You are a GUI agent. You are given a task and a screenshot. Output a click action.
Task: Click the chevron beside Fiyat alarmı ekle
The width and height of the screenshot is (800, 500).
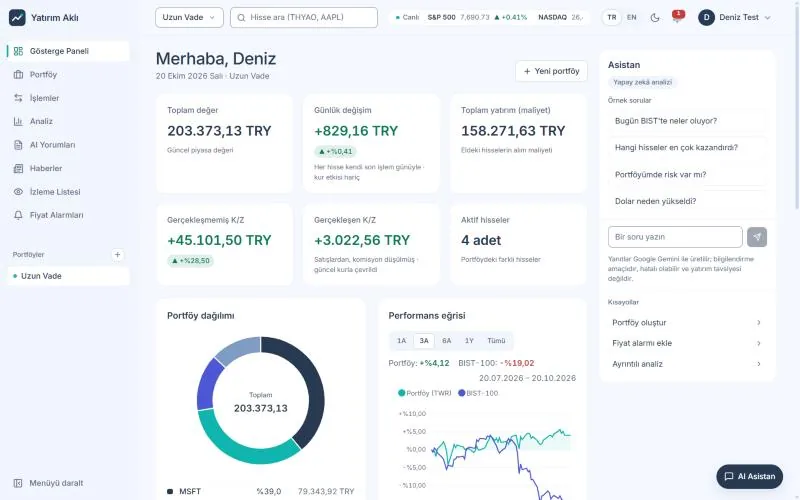pyautogui.click(x=759, y=343)
